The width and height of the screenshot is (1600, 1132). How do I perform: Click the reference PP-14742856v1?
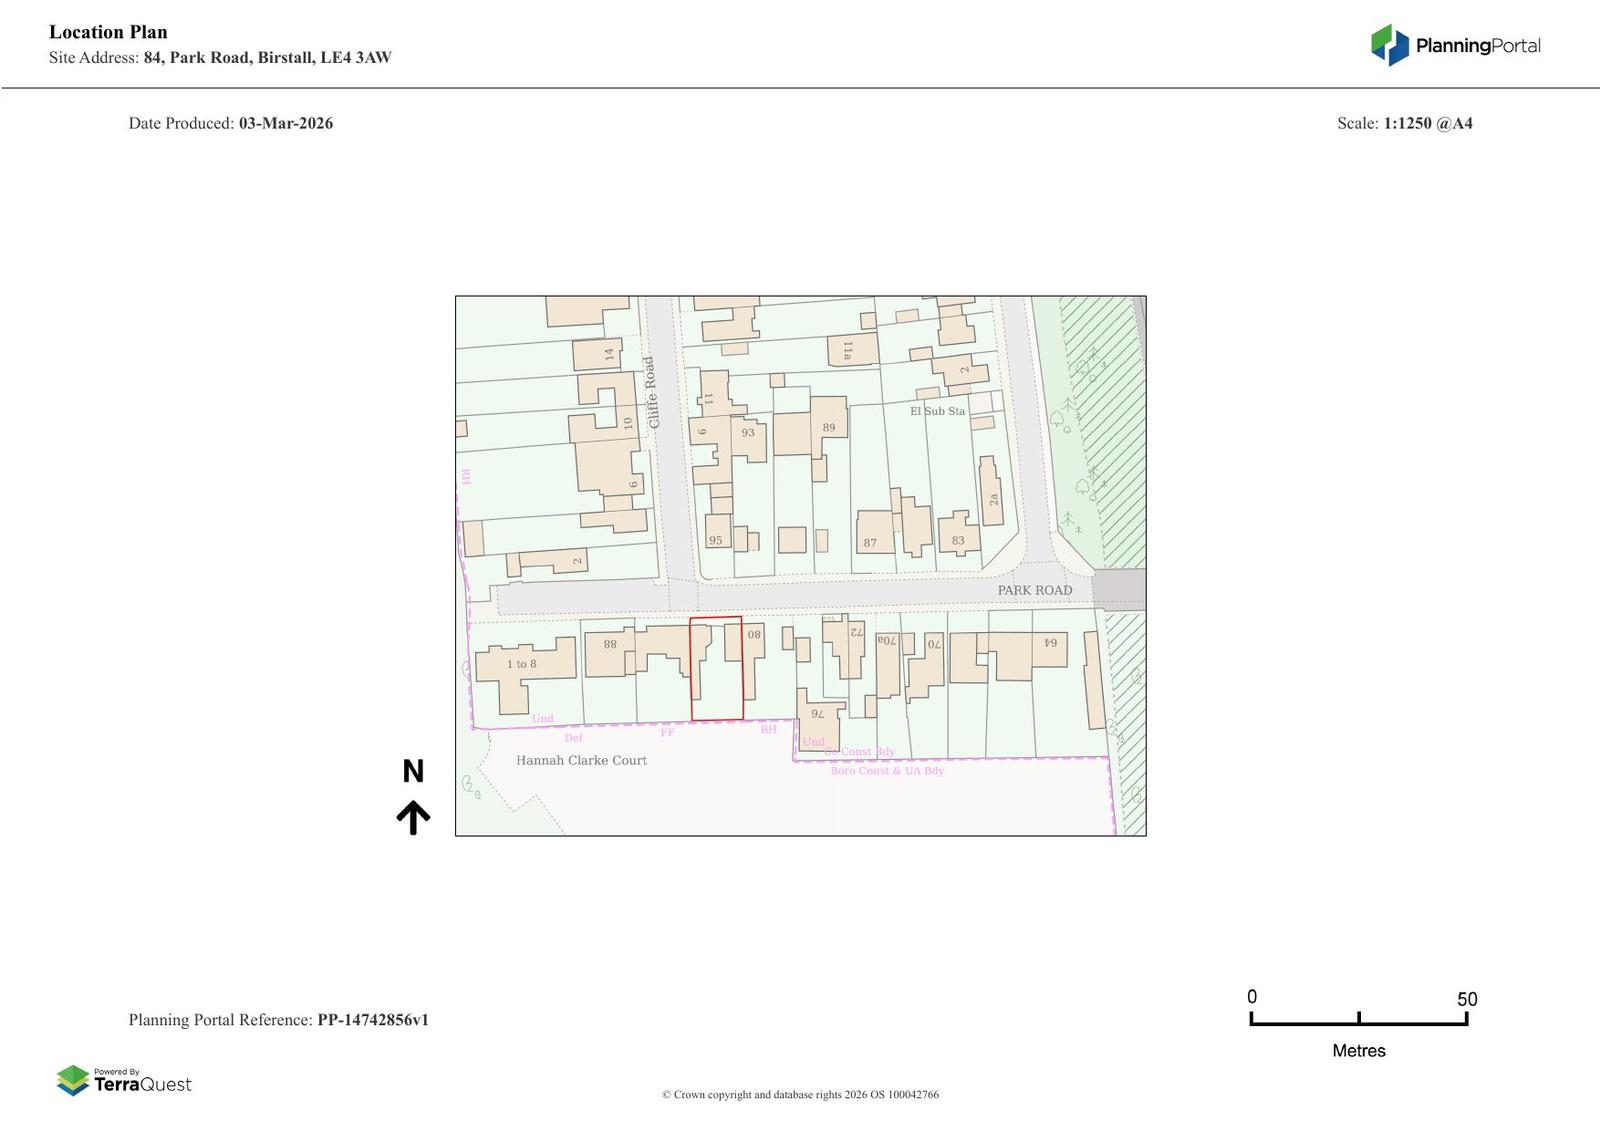(x=372, y=1020)
